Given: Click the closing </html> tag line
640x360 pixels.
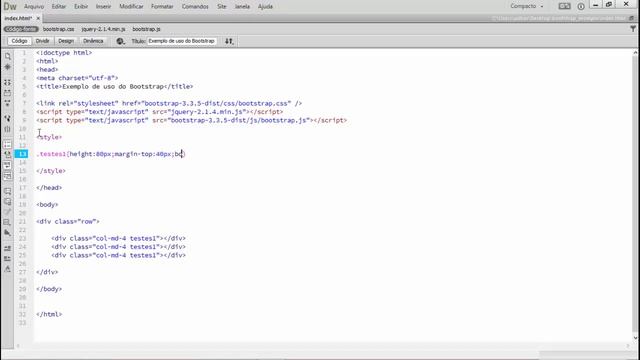Looking at the screenshot, I should pos(49,314).
